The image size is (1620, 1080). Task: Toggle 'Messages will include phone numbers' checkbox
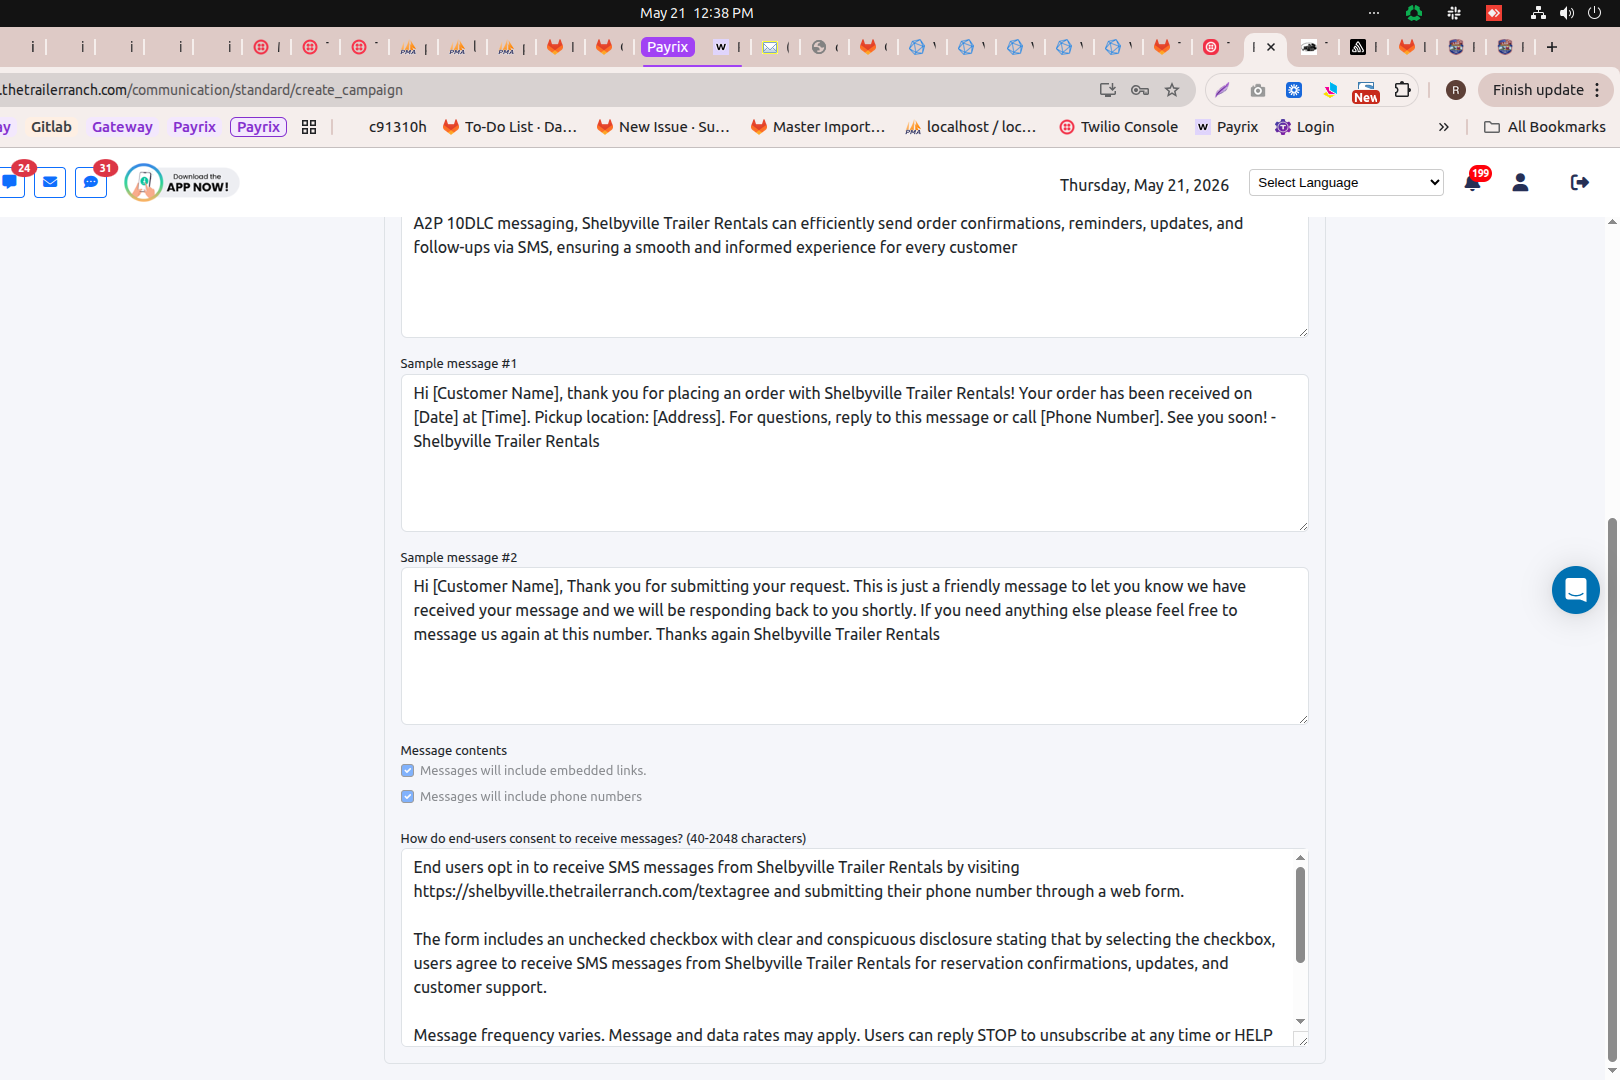click(407, 797)
